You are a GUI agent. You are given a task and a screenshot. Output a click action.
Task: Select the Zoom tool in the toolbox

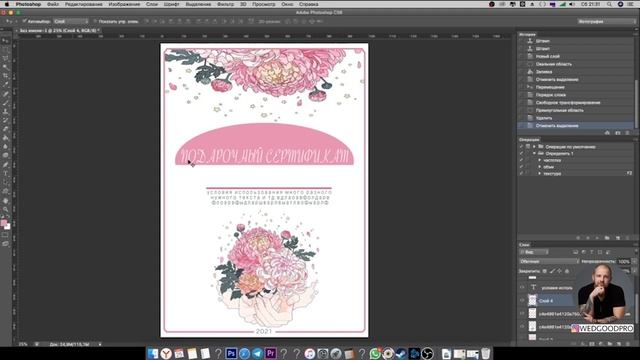pos(5,209)
